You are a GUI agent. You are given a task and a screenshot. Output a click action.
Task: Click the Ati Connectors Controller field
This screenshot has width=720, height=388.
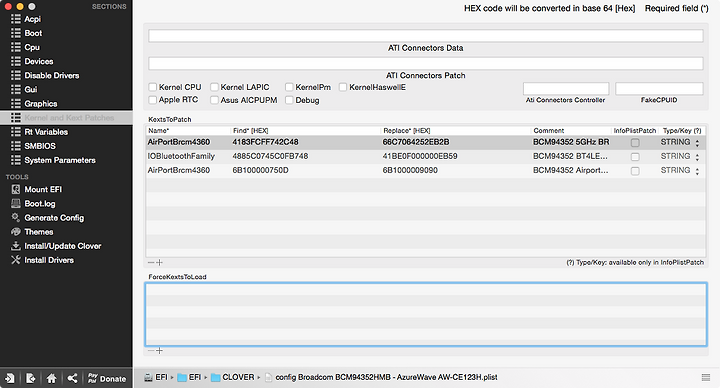[566, 89]
